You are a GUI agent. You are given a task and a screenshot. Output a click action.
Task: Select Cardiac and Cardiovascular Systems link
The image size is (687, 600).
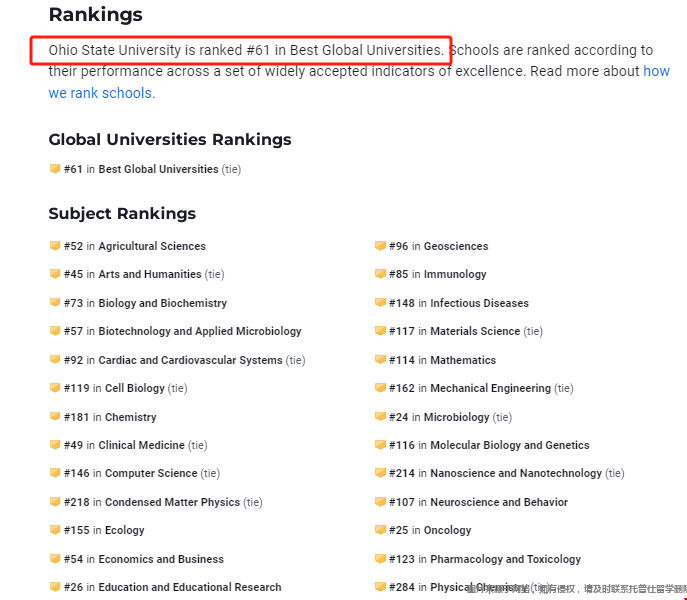pos(191,360)
